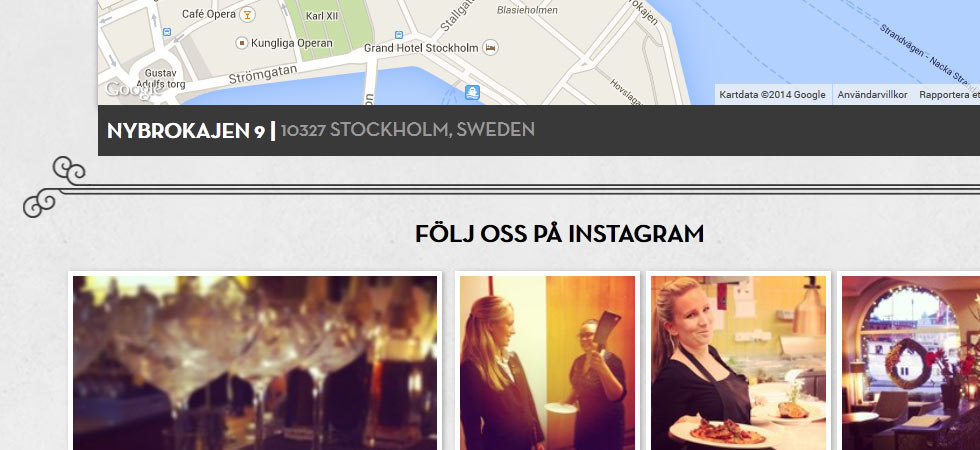The width and height of the screenshot is (980, 450).
Task: Click the Nybrokajen 9 address text
Action: [x=186, y=130]
